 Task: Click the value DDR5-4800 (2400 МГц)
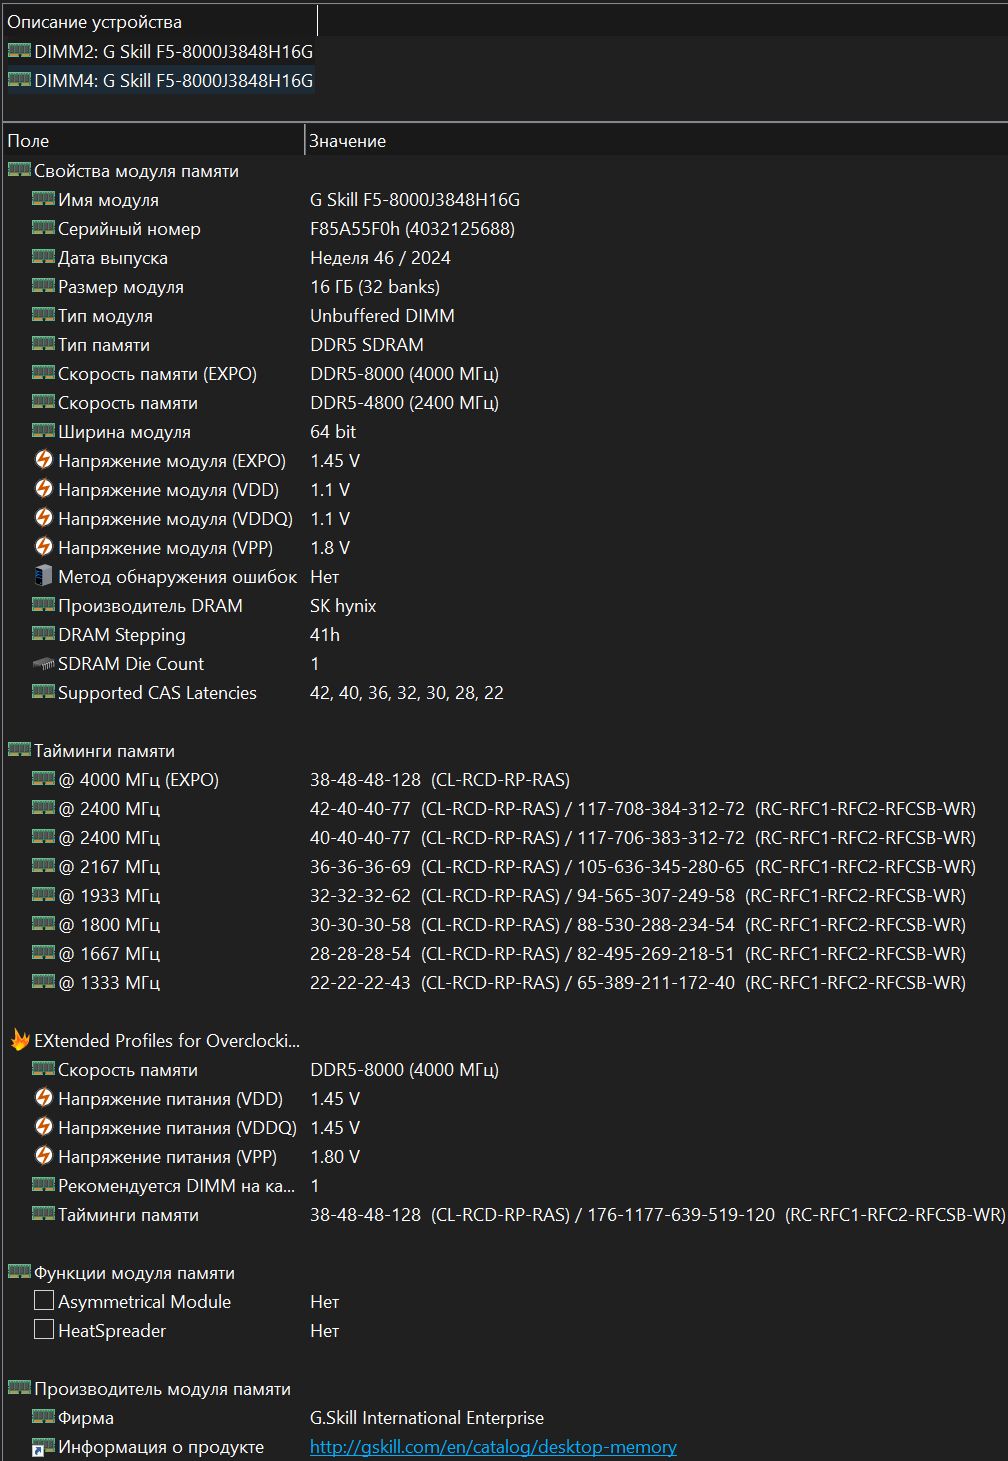pyautogui.click(x=404, y=403)
